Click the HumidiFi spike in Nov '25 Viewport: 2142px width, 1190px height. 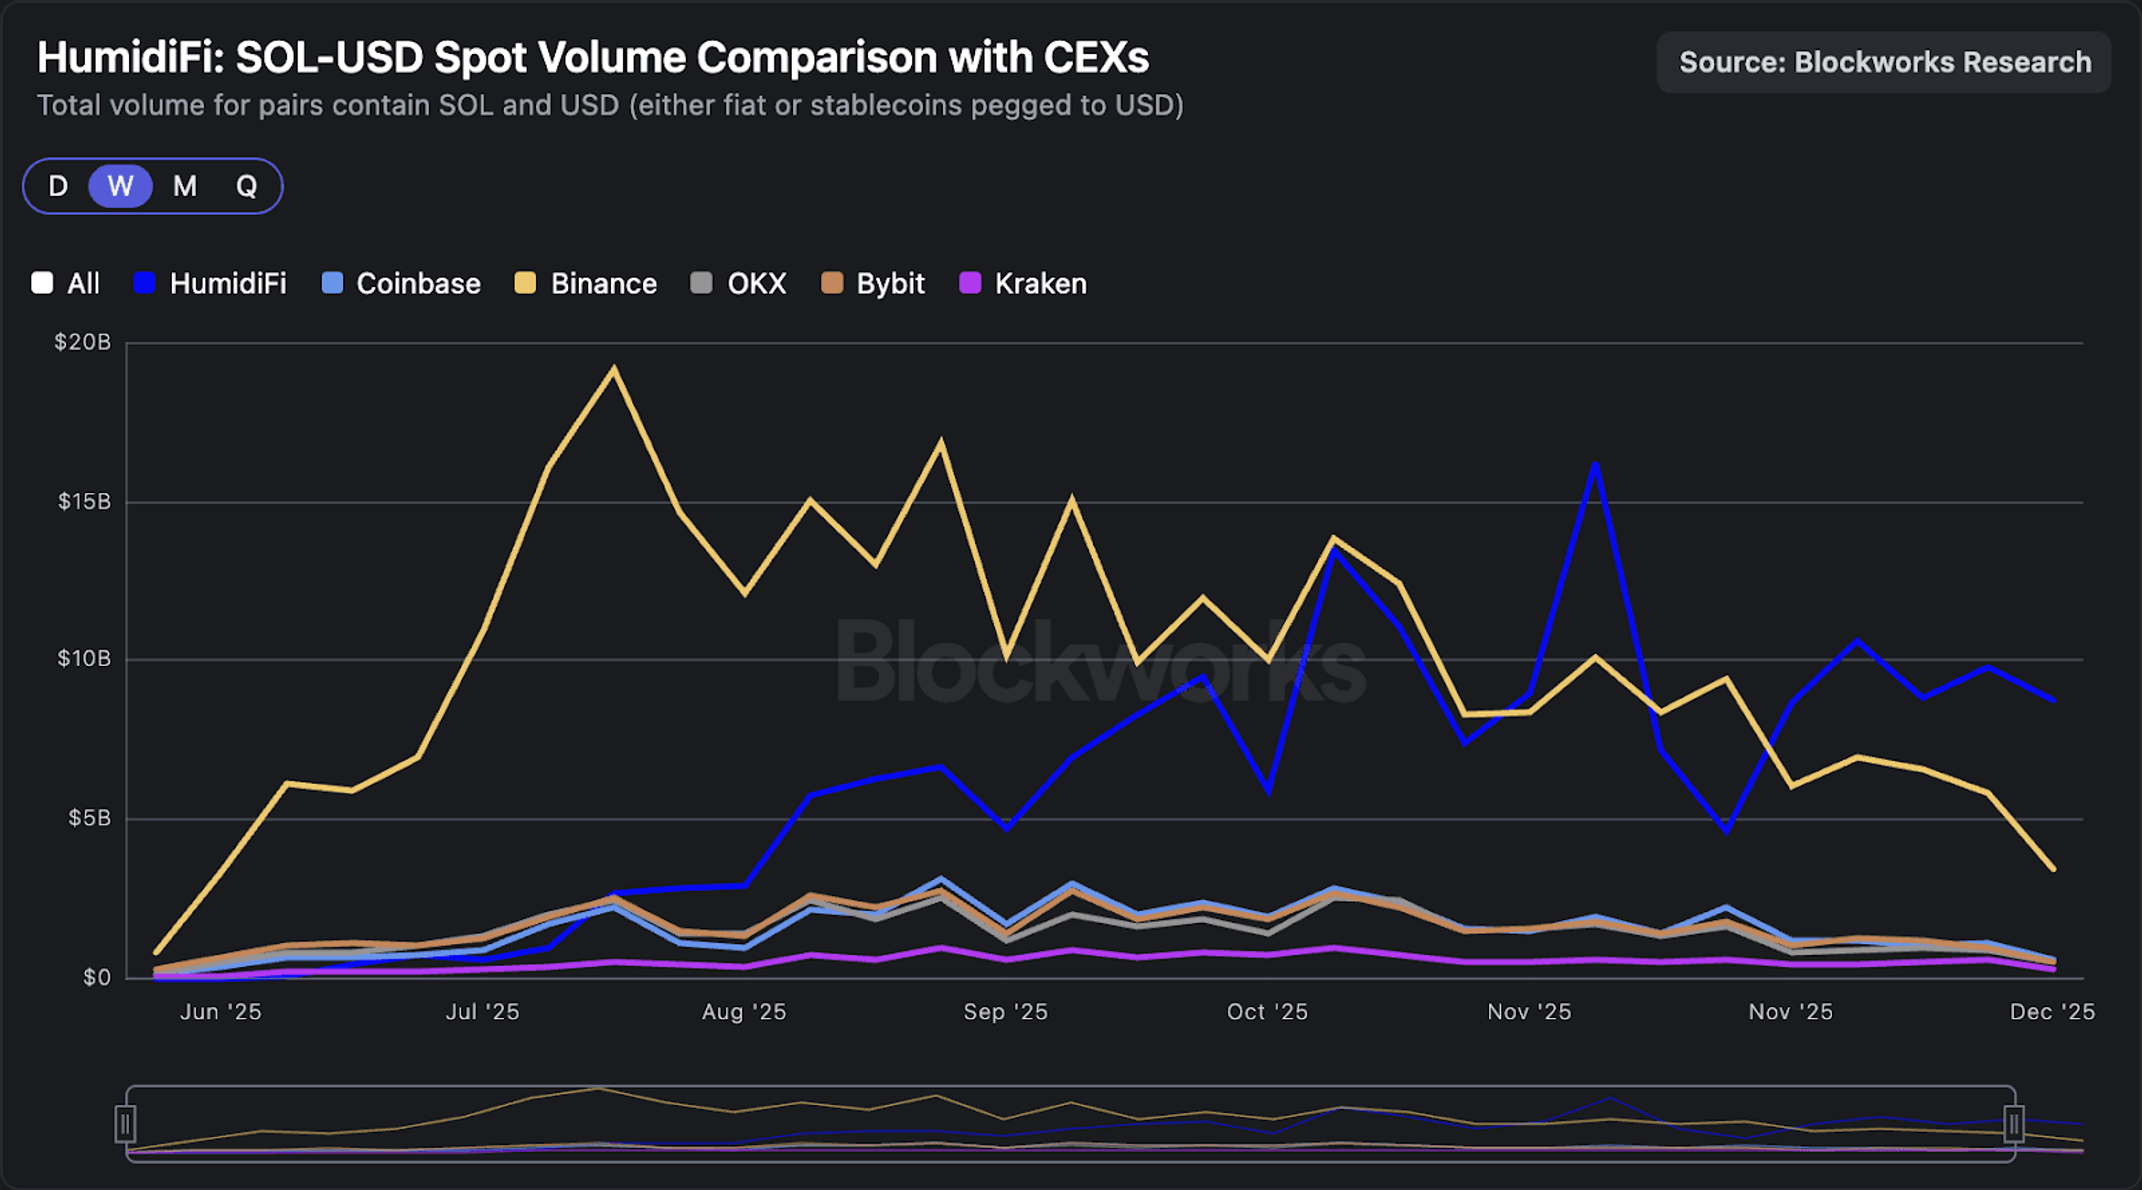pos(1596,463)
